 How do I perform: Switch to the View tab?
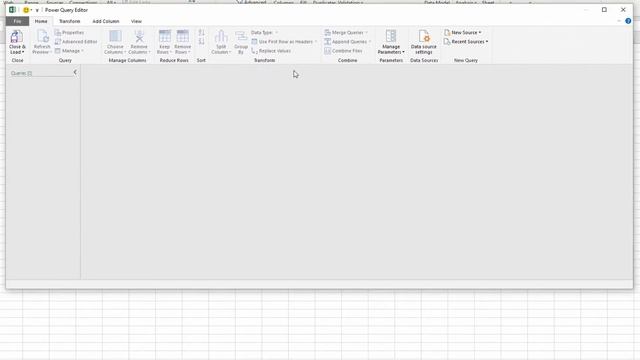(x=136, y=21)
